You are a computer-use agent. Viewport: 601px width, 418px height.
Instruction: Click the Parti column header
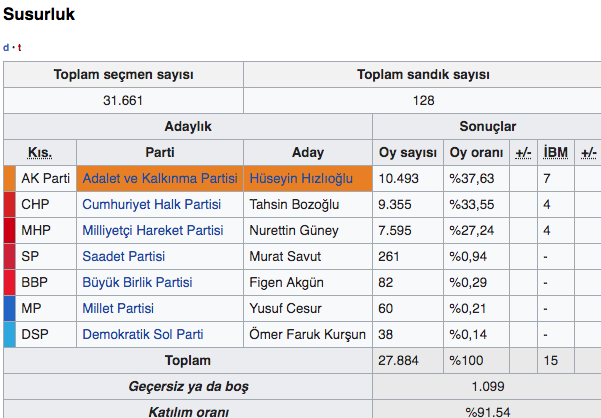pyautogui.click(x=160, y=153)
